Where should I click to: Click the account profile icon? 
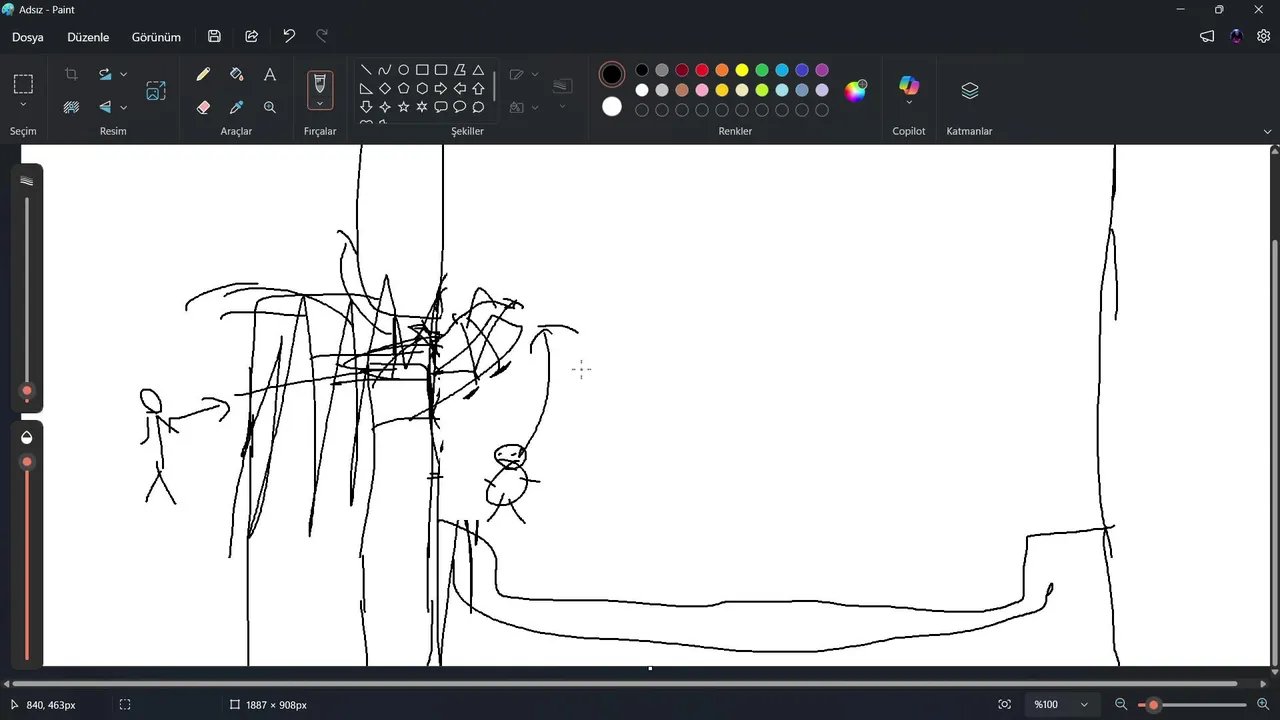pyautogui.click(x=1236, y=36)
